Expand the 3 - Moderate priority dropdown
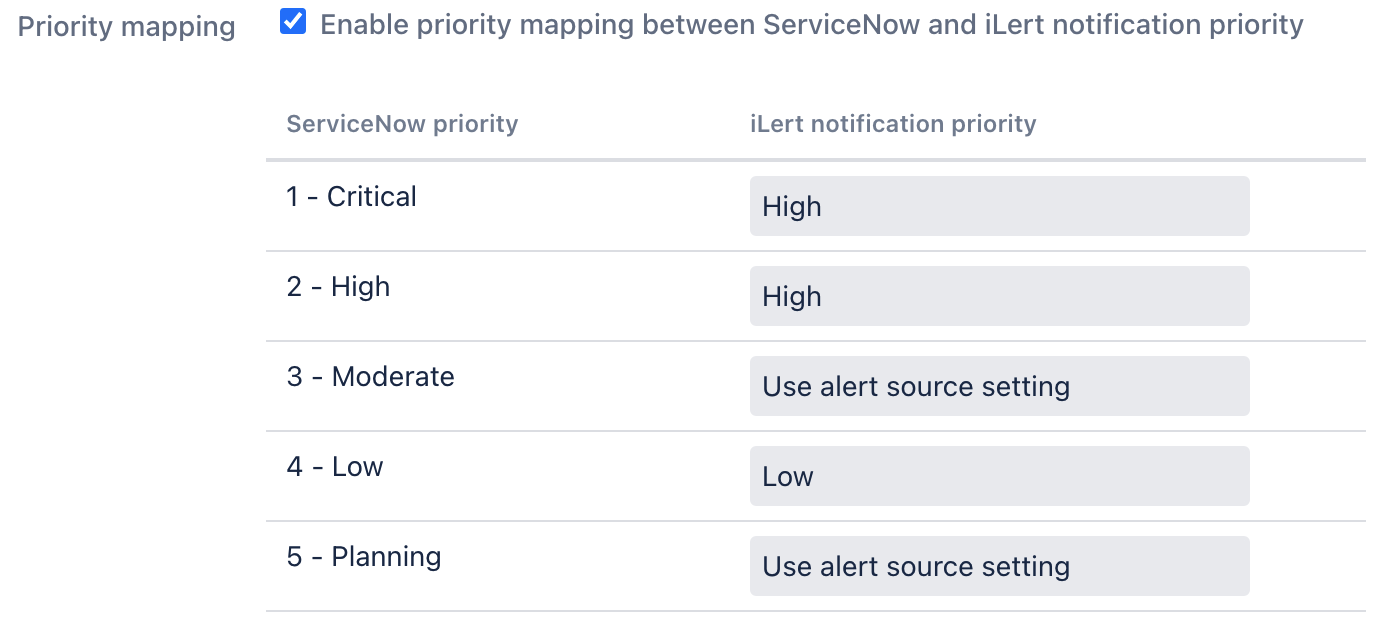The image size is (1400, 642). (999, 386)
